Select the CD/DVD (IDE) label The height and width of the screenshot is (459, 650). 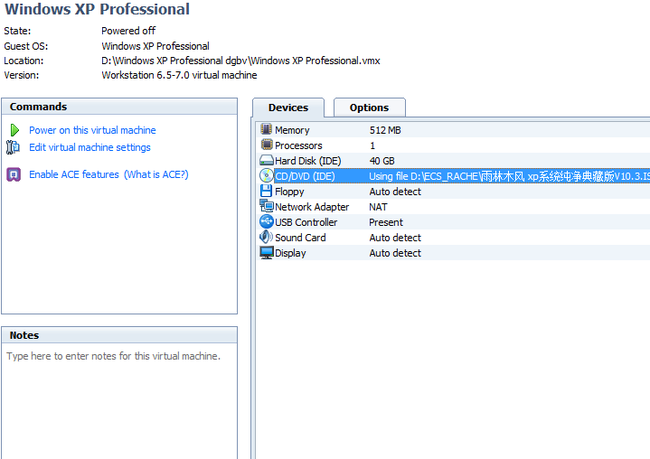coord(305,176)
